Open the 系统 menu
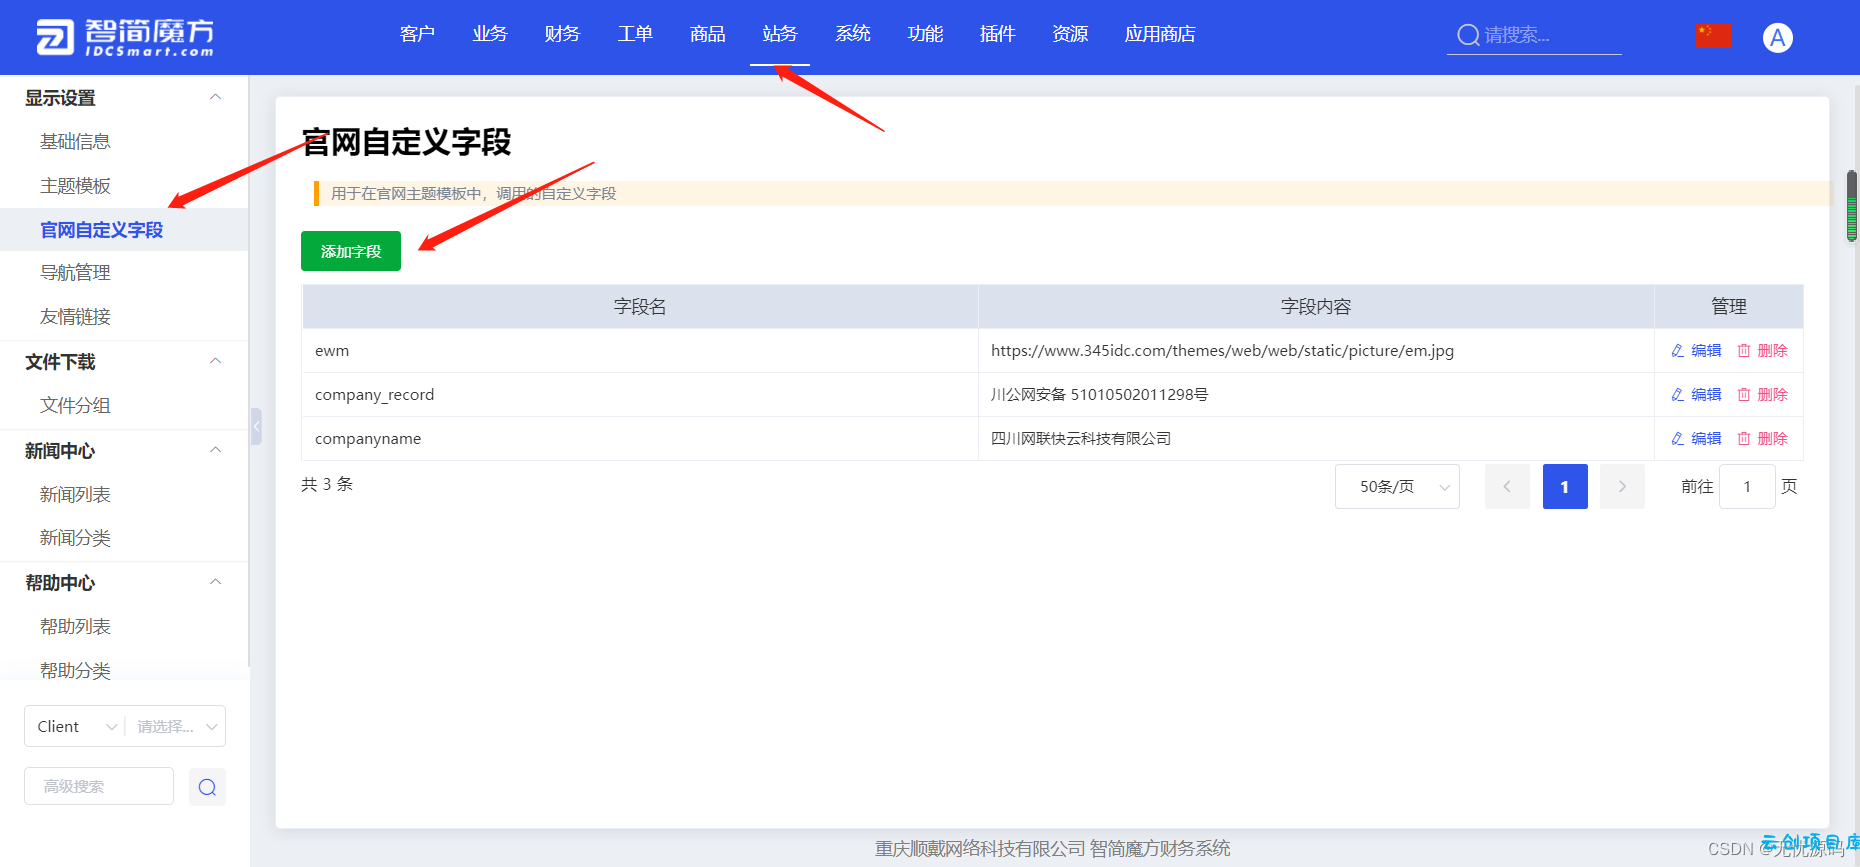Image resolution: width=1860 pixels, height=867 pixels. click(853, 34)
